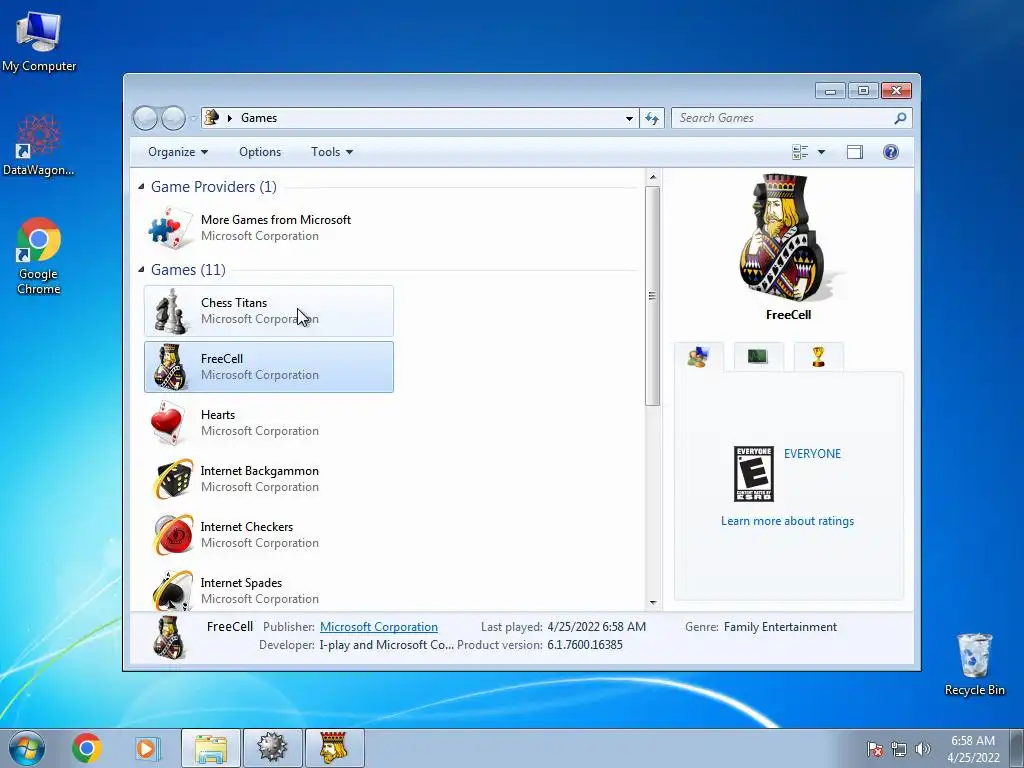Viewport: 1024px width, 768px height.
Task: Select the Hearts title text
Action: coord(217,415)
